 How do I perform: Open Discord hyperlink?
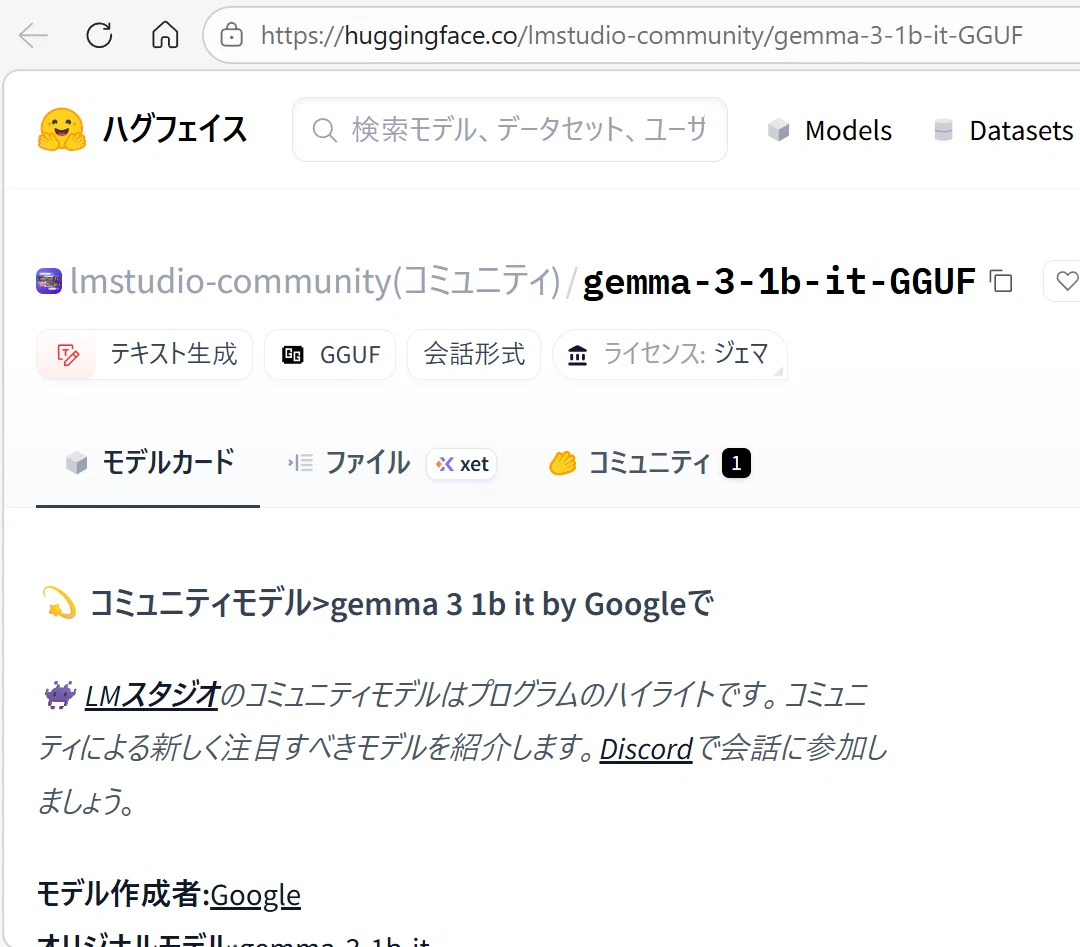point(646,749)
